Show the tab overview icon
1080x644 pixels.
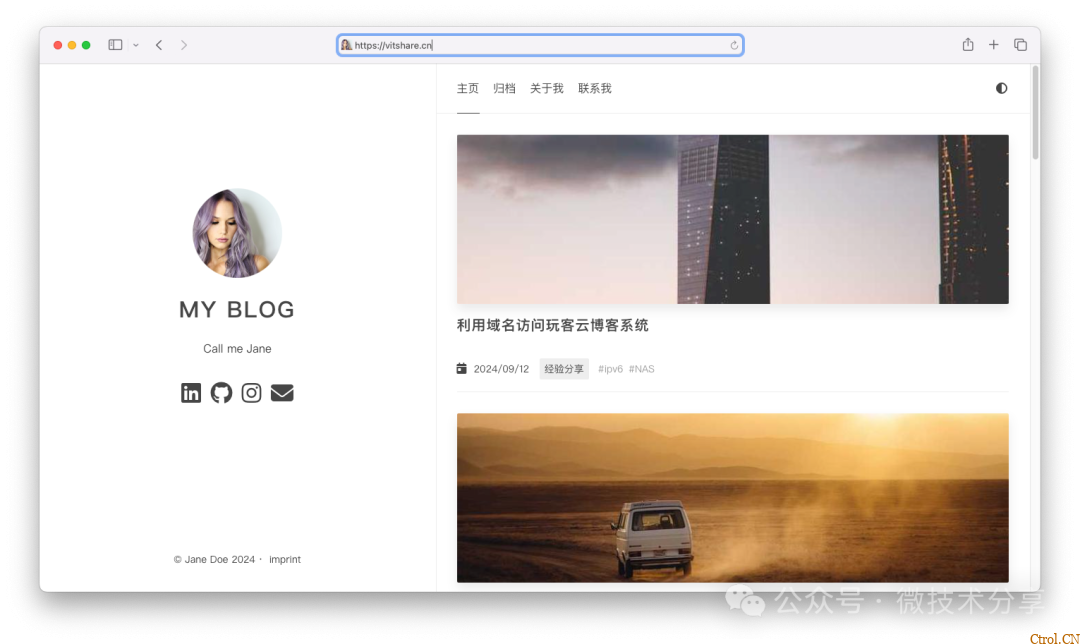coord(1020,45)
